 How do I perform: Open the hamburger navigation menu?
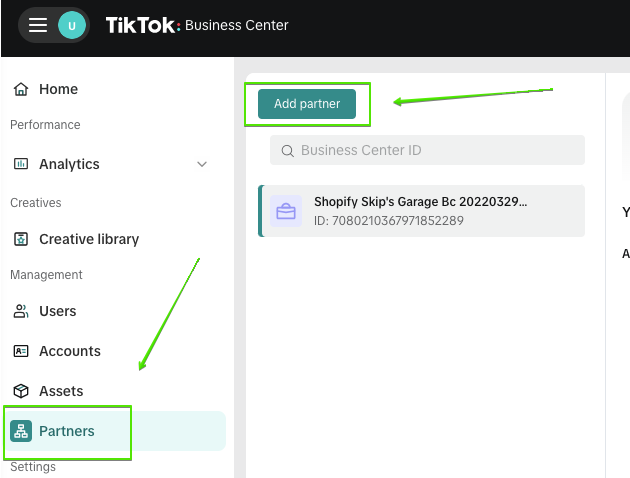coord(38,25)
